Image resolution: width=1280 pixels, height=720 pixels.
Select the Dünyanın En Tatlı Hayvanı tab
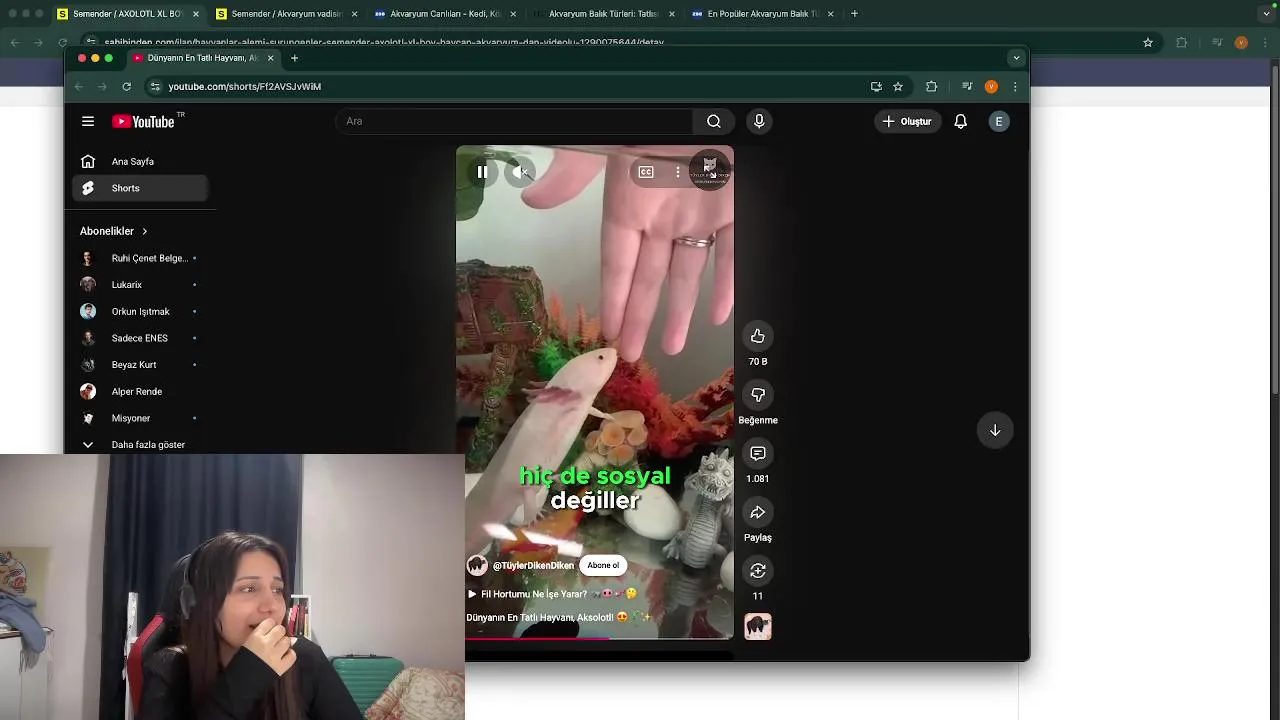tap(204, 58)
